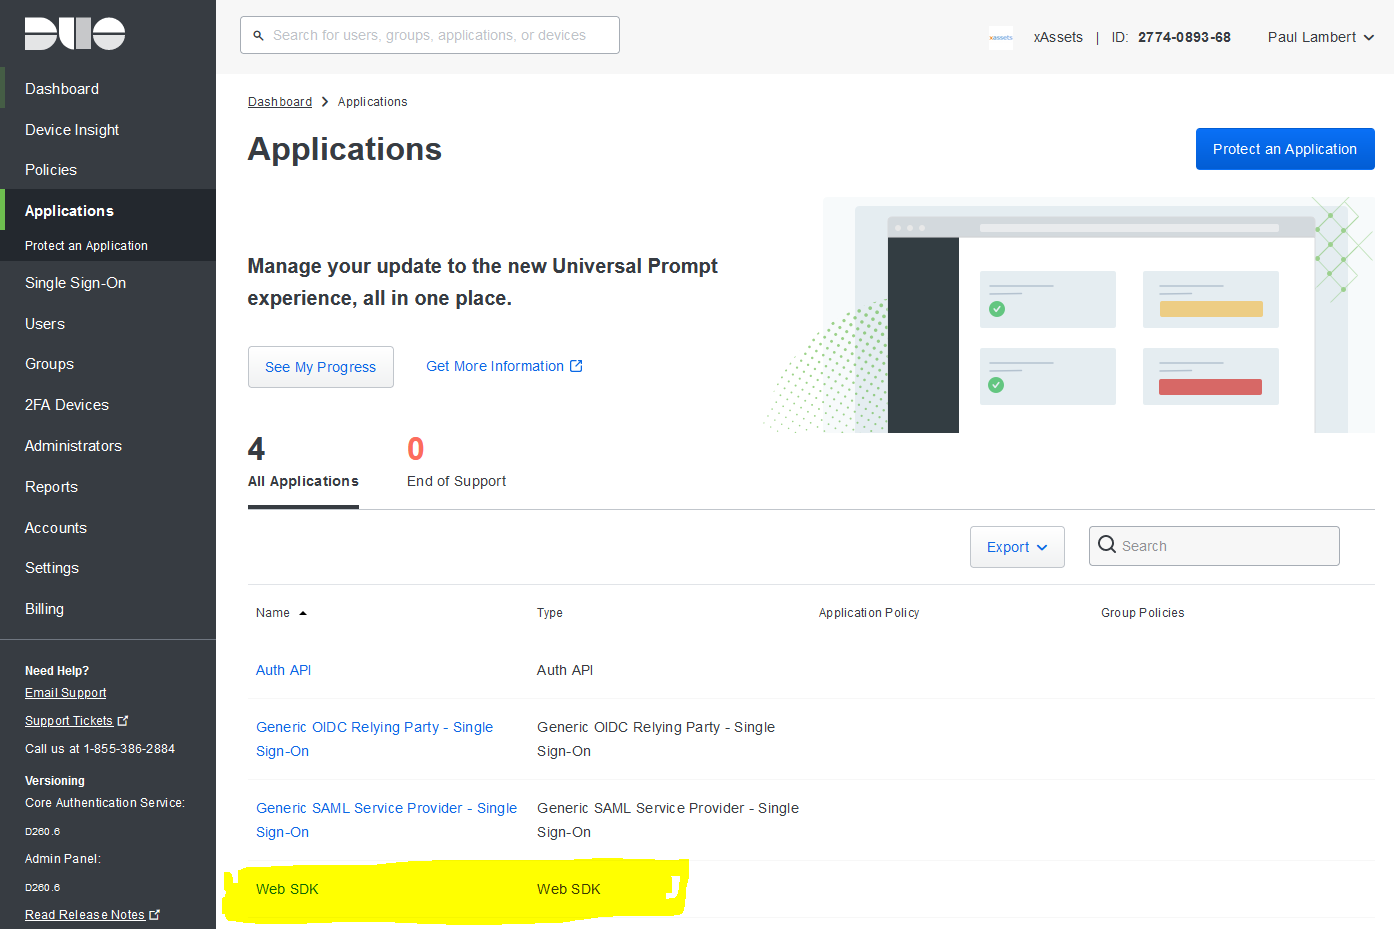This screenshot has width=1394, height=929.
Task: Open the external link beside Get More Information
Action: tap(577, 366)
